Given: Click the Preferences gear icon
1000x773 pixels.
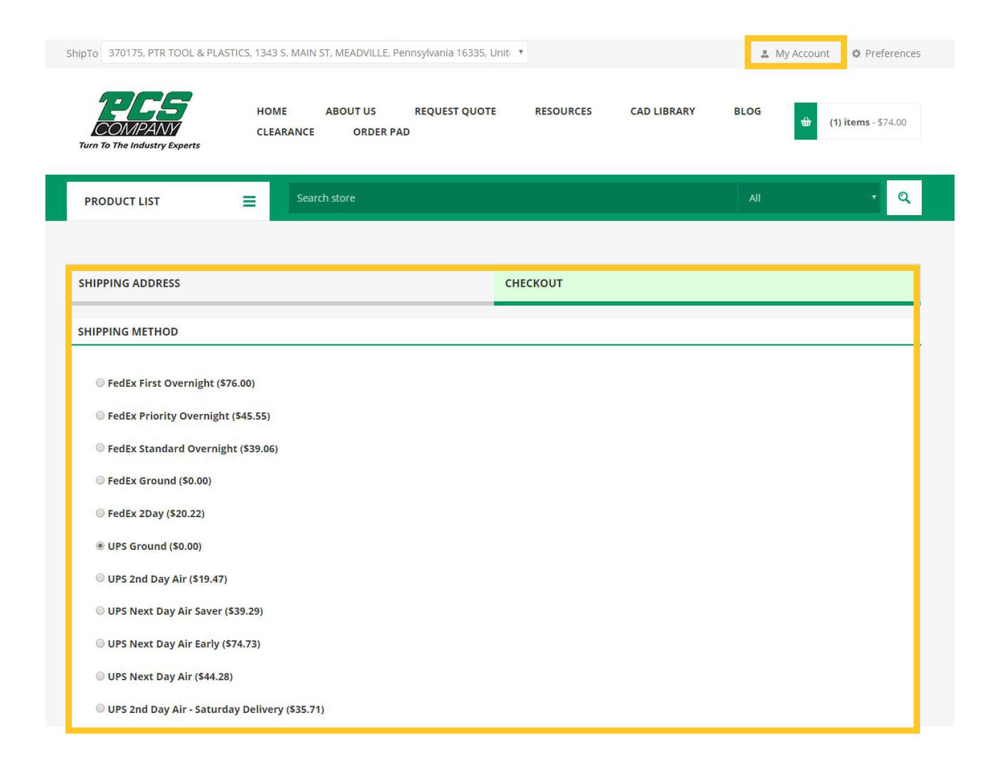Looking at the screenshot, I should [x=856, y=54].
